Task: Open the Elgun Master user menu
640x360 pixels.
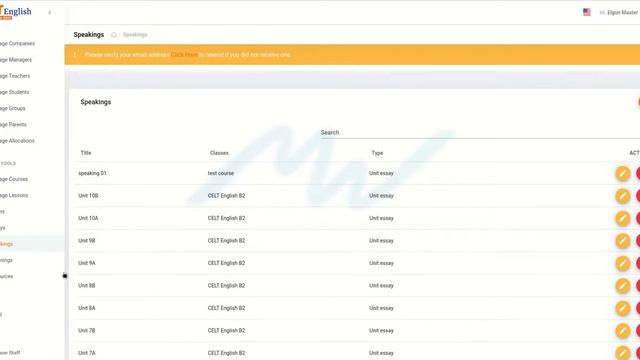Action: pos(619,13)
